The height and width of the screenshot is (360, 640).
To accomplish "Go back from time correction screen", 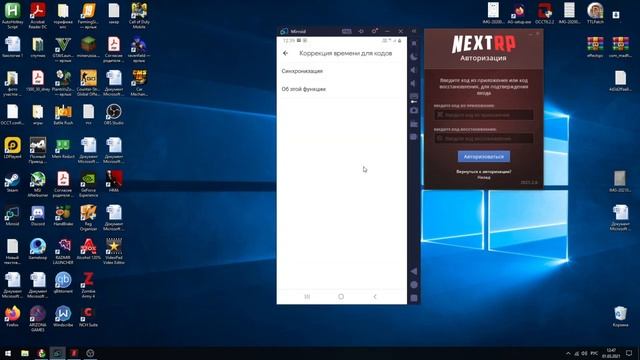I will (x=285, y=53).
